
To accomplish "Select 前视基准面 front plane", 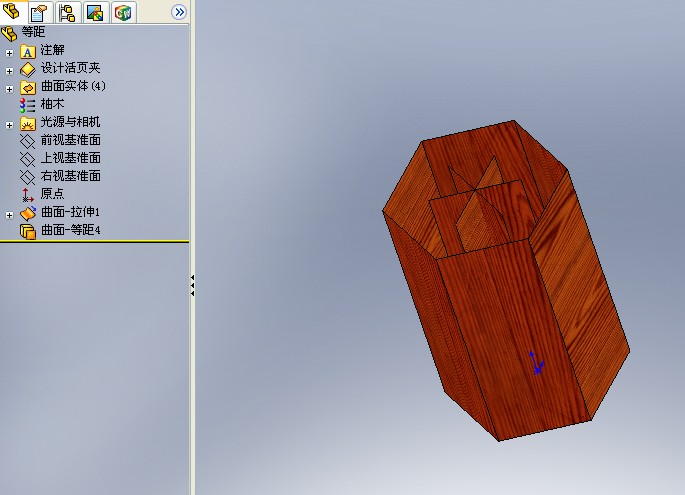I will (x=70, y=140).
